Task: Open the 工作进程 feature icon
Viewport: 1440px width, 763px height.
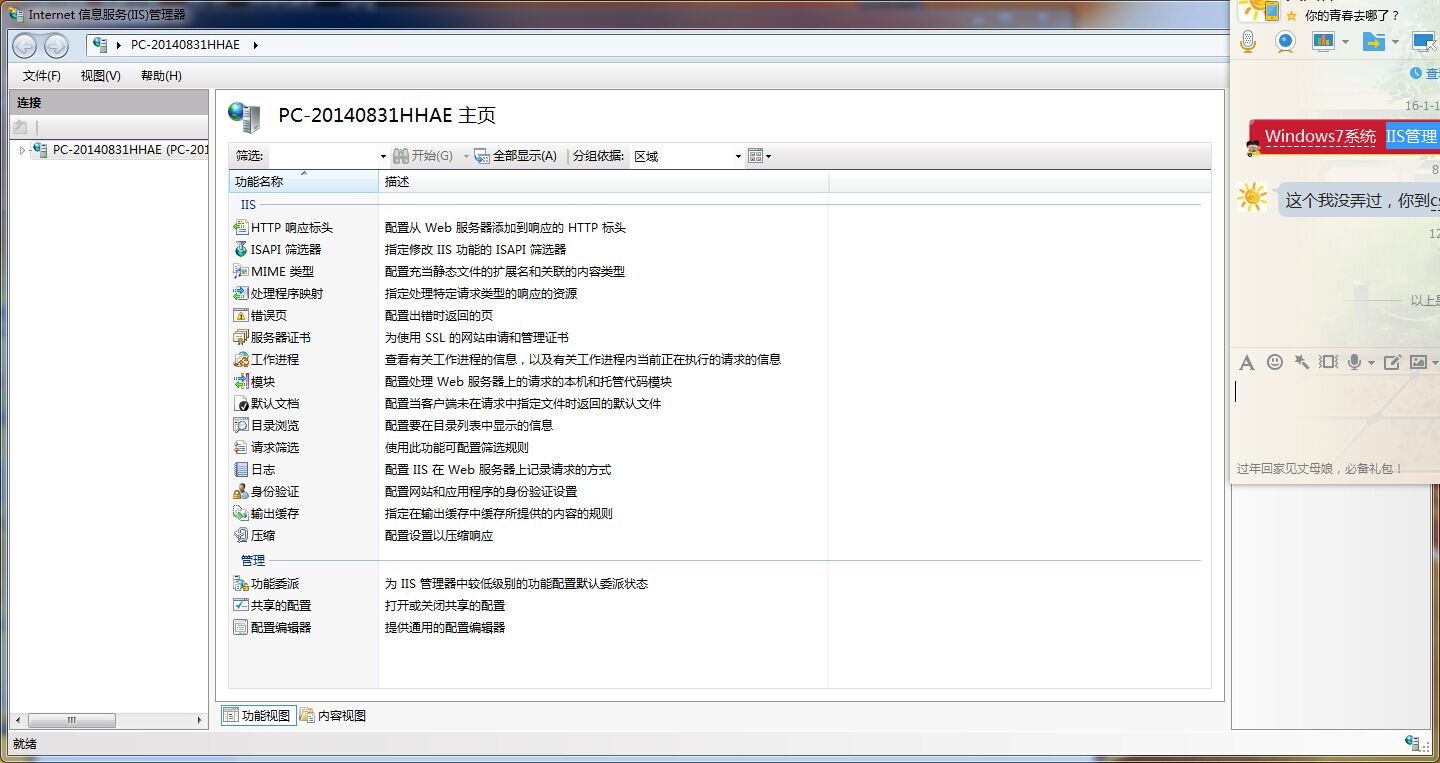Action: (240, 360)
